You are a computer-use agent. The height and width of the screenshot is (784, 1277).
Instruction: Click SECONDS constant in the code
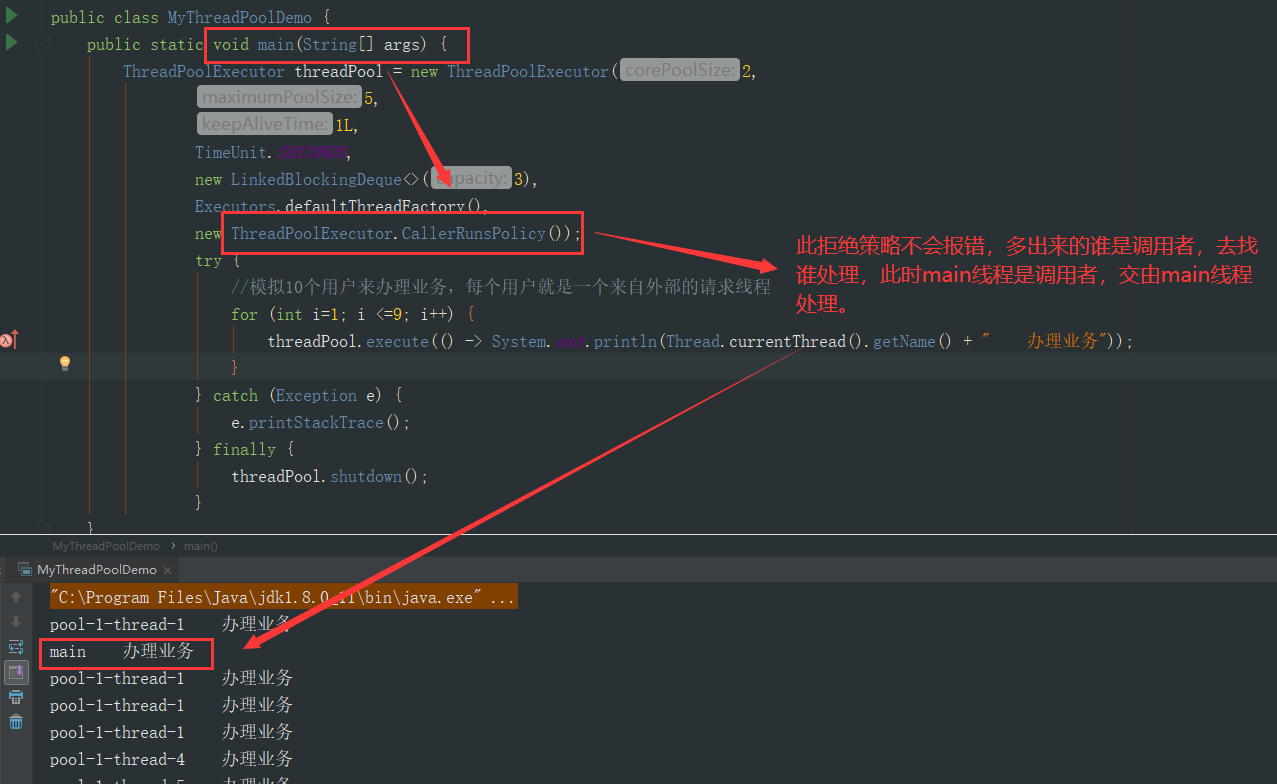pyautogui.click(x=313, y=152)
